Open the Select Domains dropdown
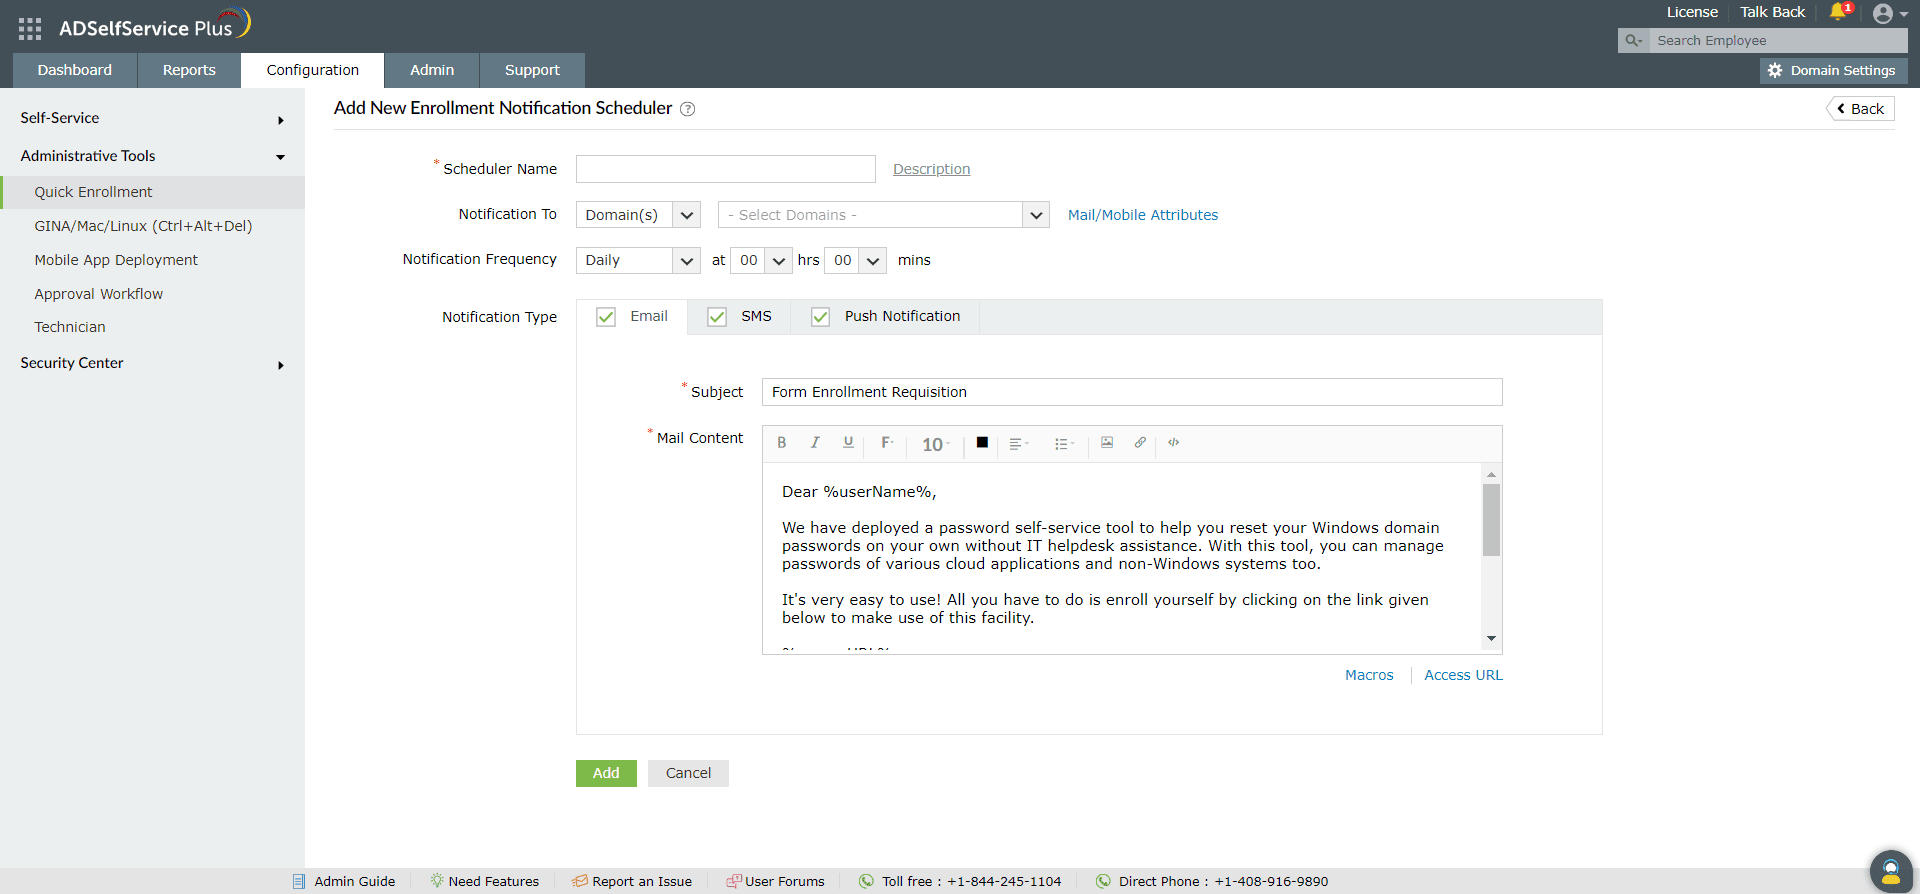1920x894 pixels. [x=883, y=215]
